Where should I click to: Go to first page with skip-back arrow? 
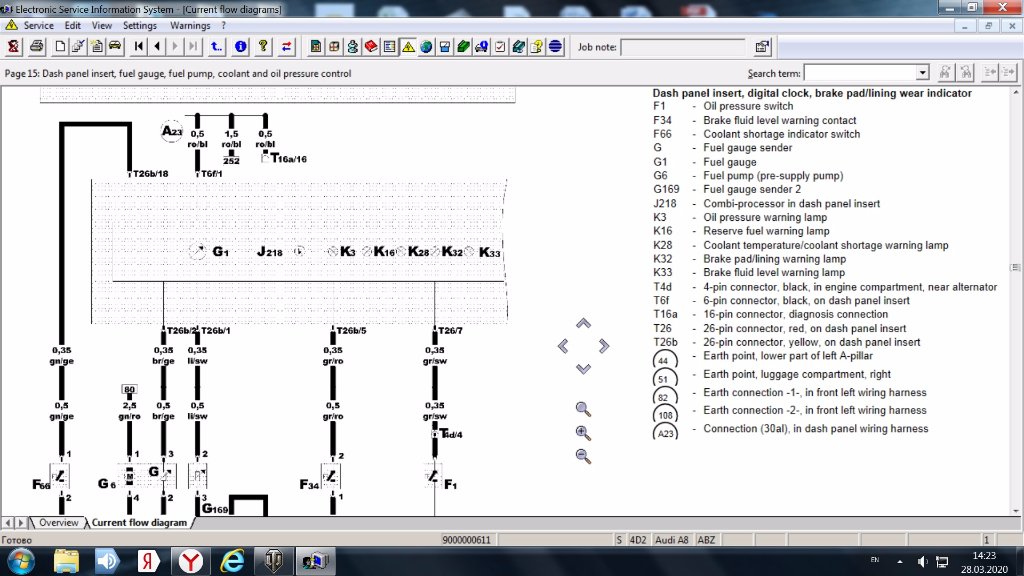coord(139,47)
